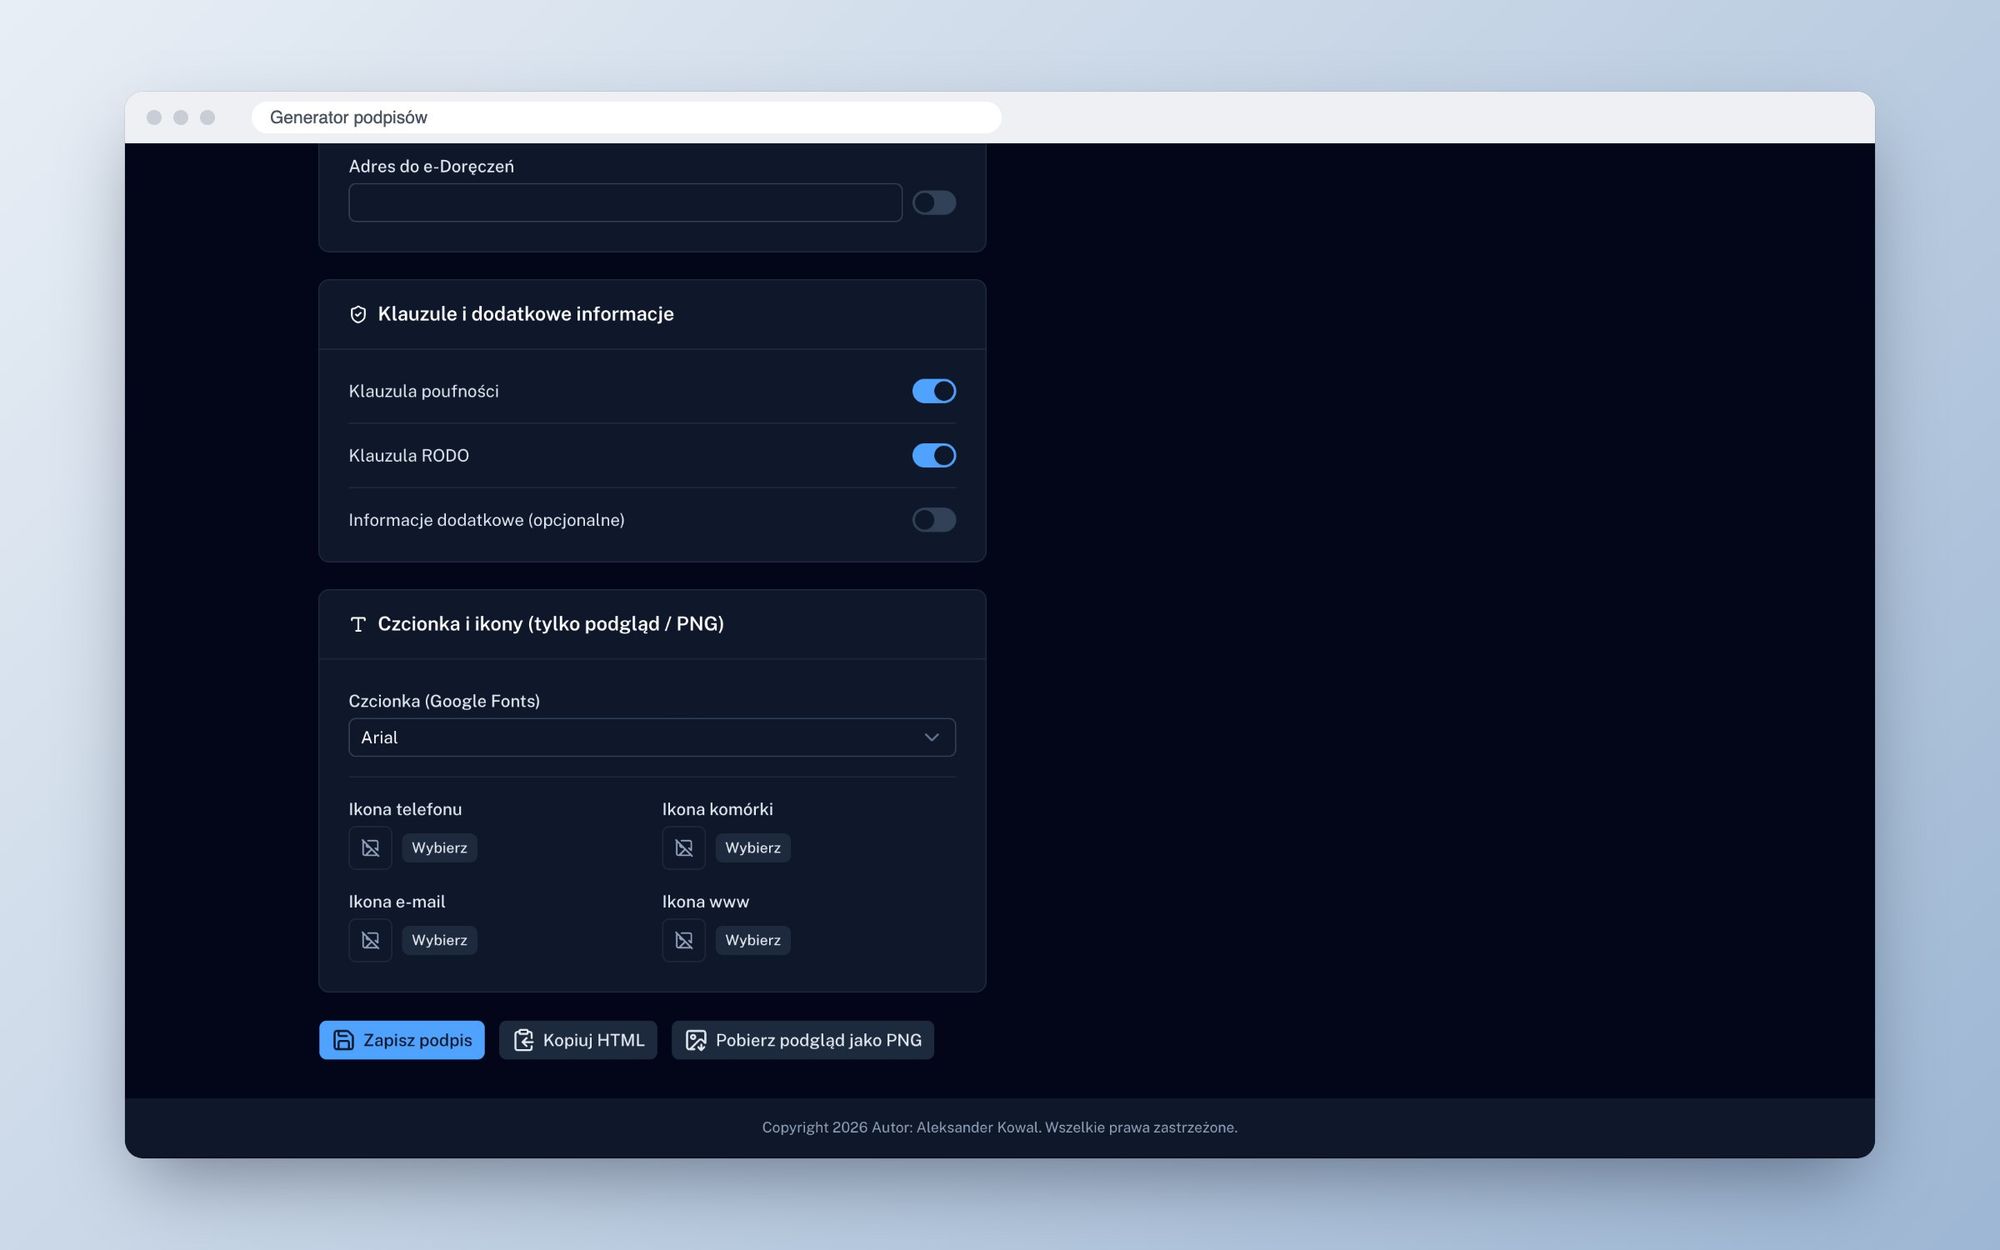Click the Ikona www empty image placeholder

pos(684,940)
